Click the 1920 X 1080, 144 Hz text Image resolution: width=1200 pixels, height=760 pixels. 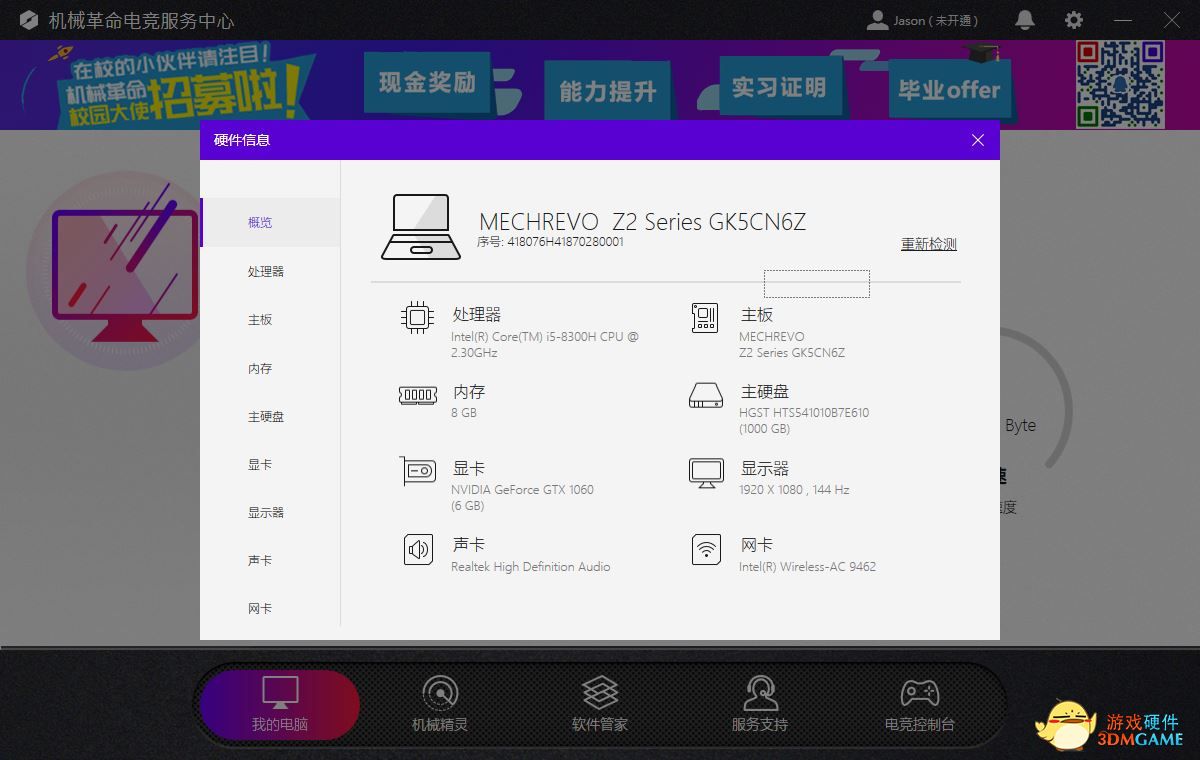(x=794, y=490)
